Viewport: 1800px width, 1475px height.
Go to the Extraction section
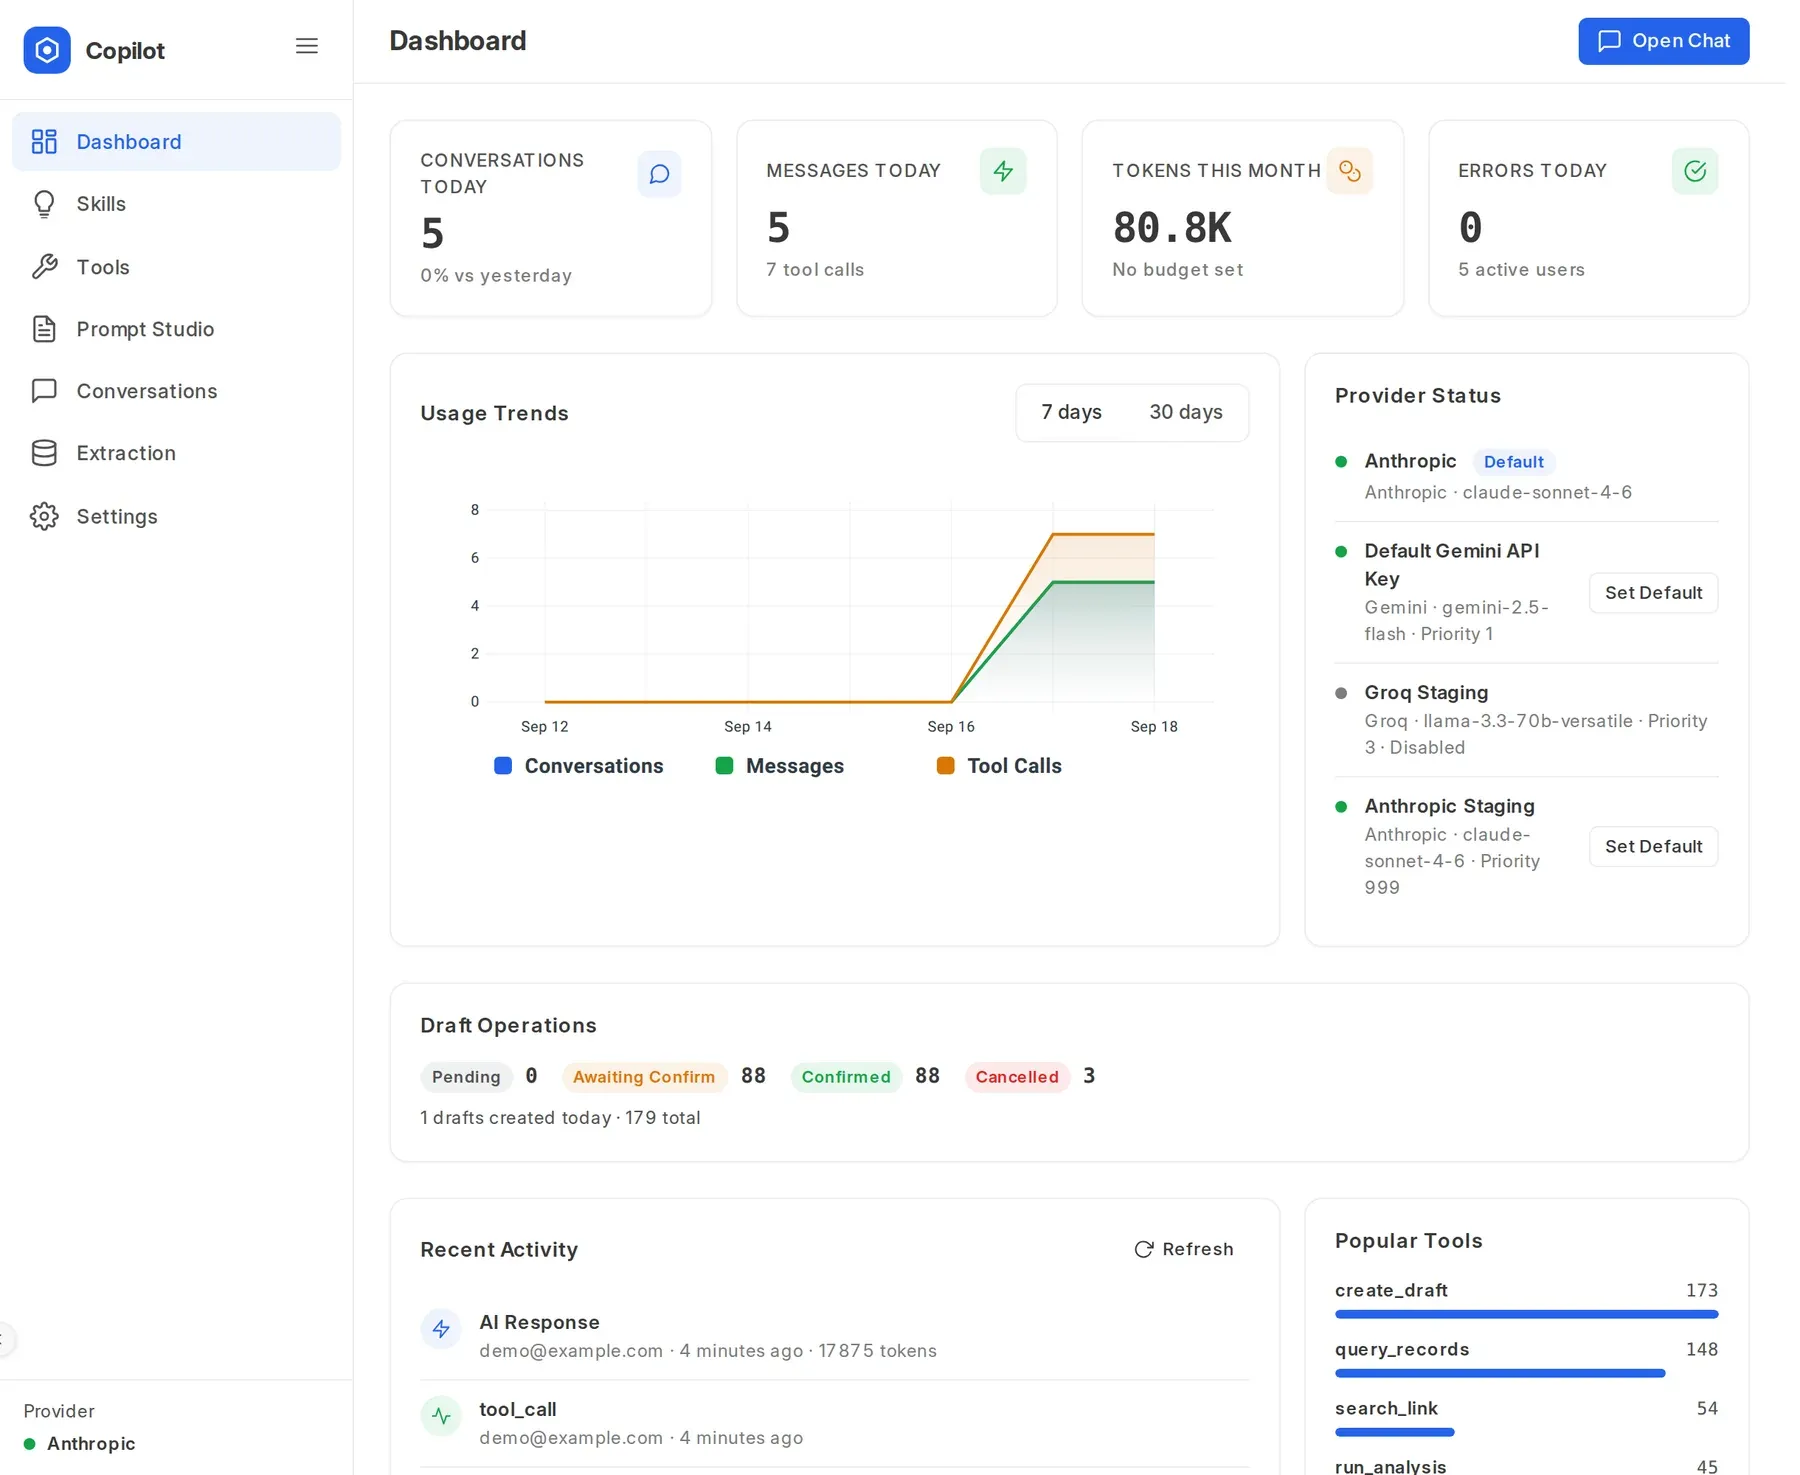[176, 453]
